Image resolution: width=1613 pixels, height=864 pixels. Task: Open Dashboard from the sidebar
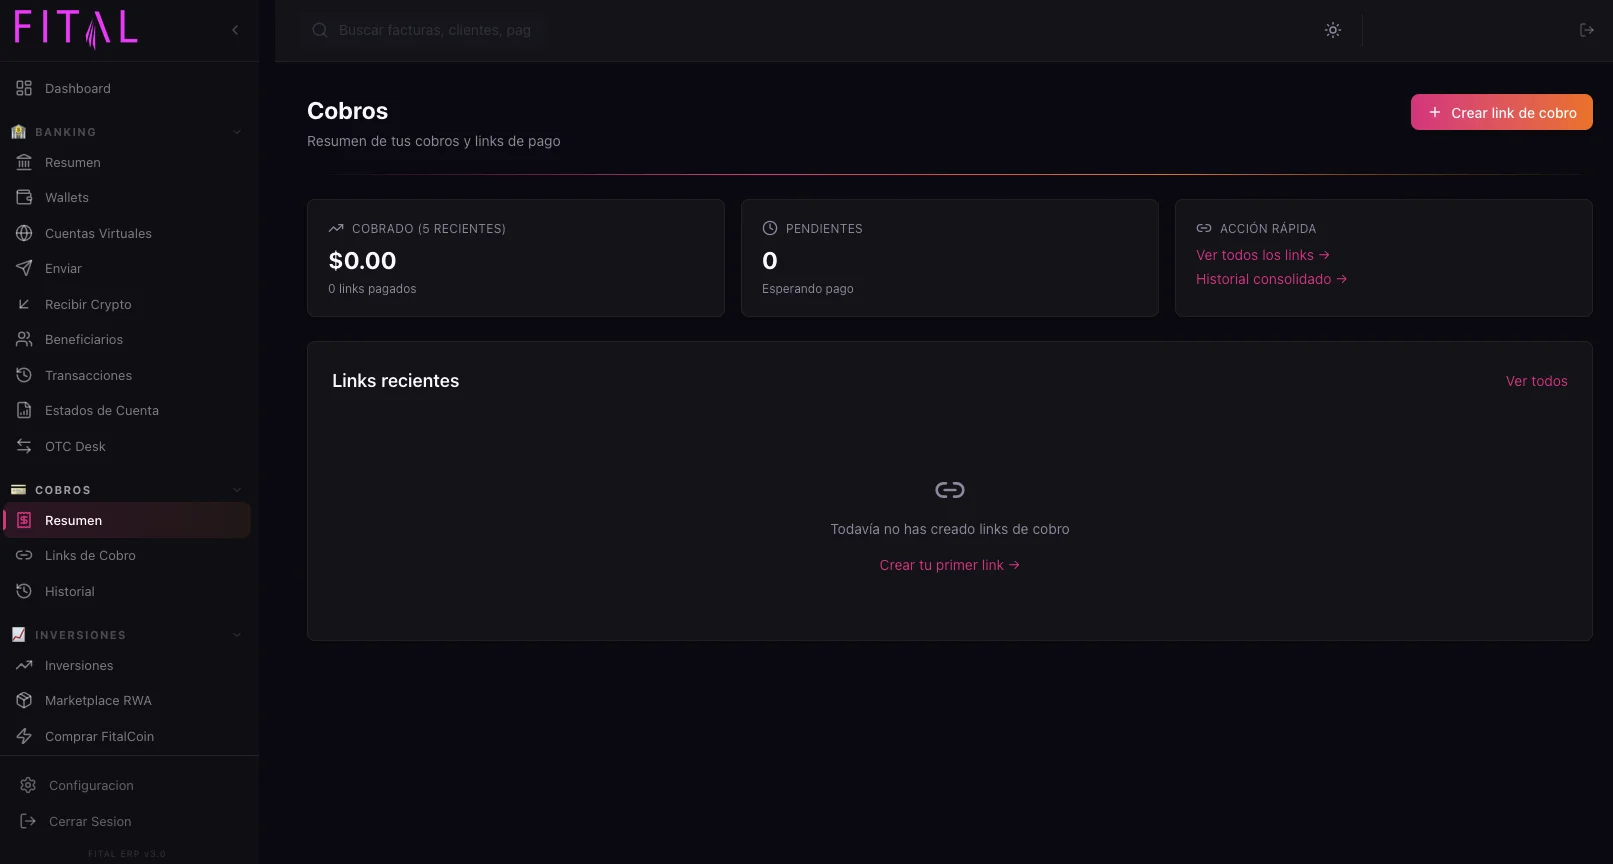(x=129, y=88)
